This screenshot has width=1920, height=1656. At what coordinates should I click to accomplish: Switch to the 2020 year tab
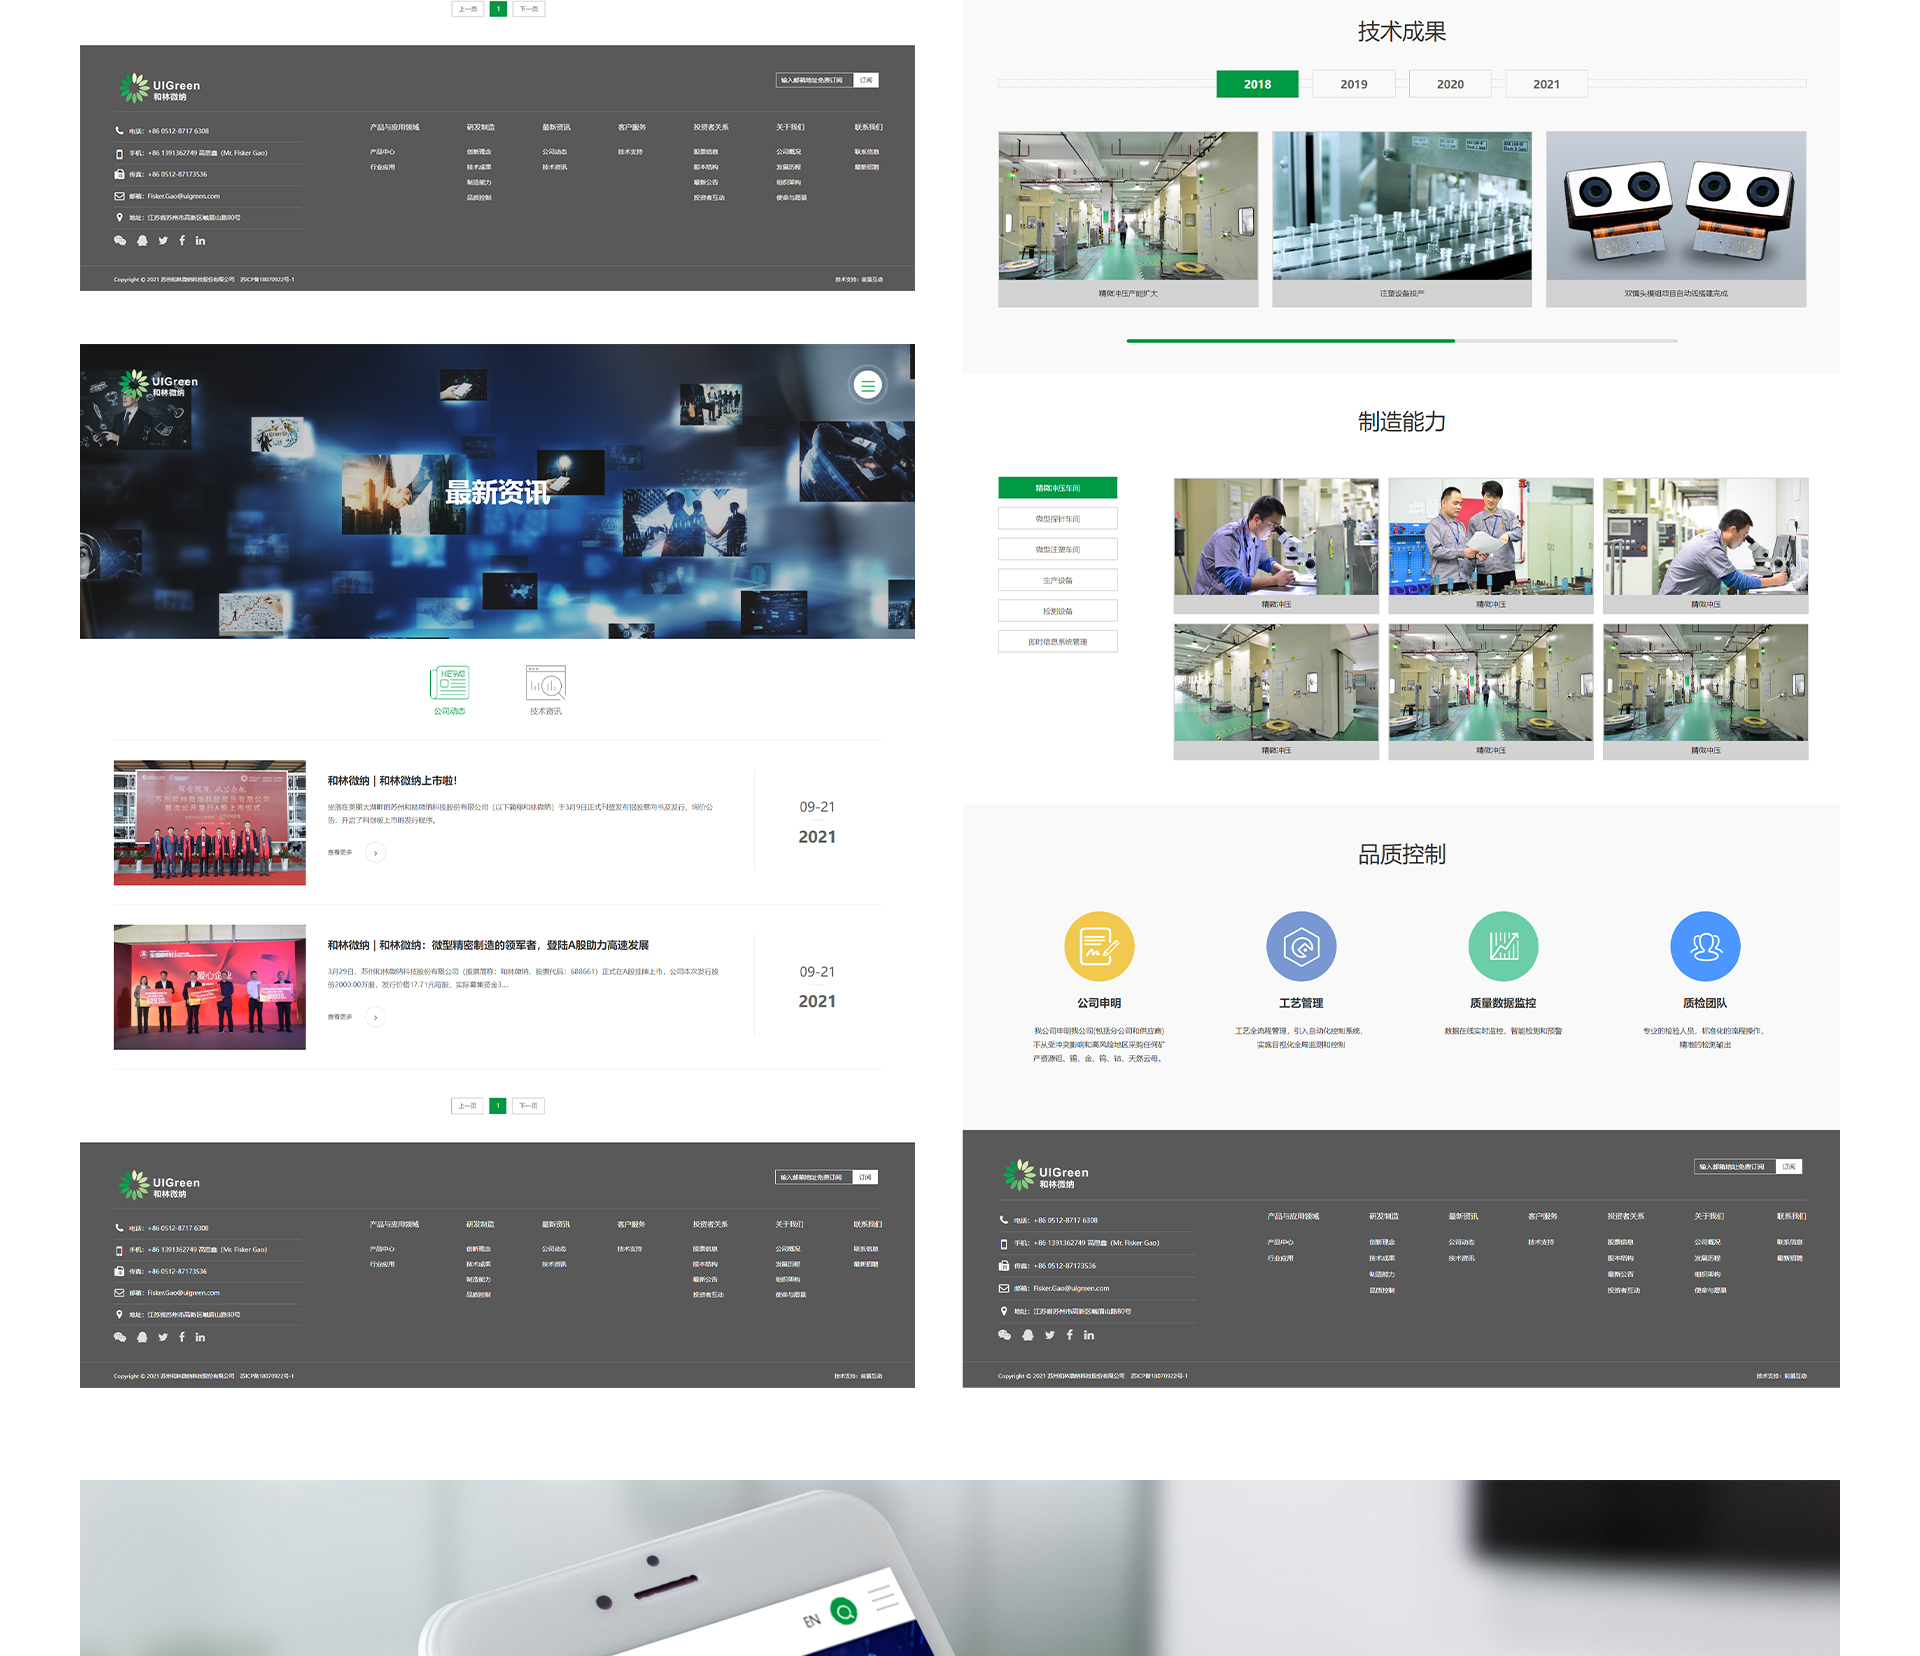coord(1450,84)
